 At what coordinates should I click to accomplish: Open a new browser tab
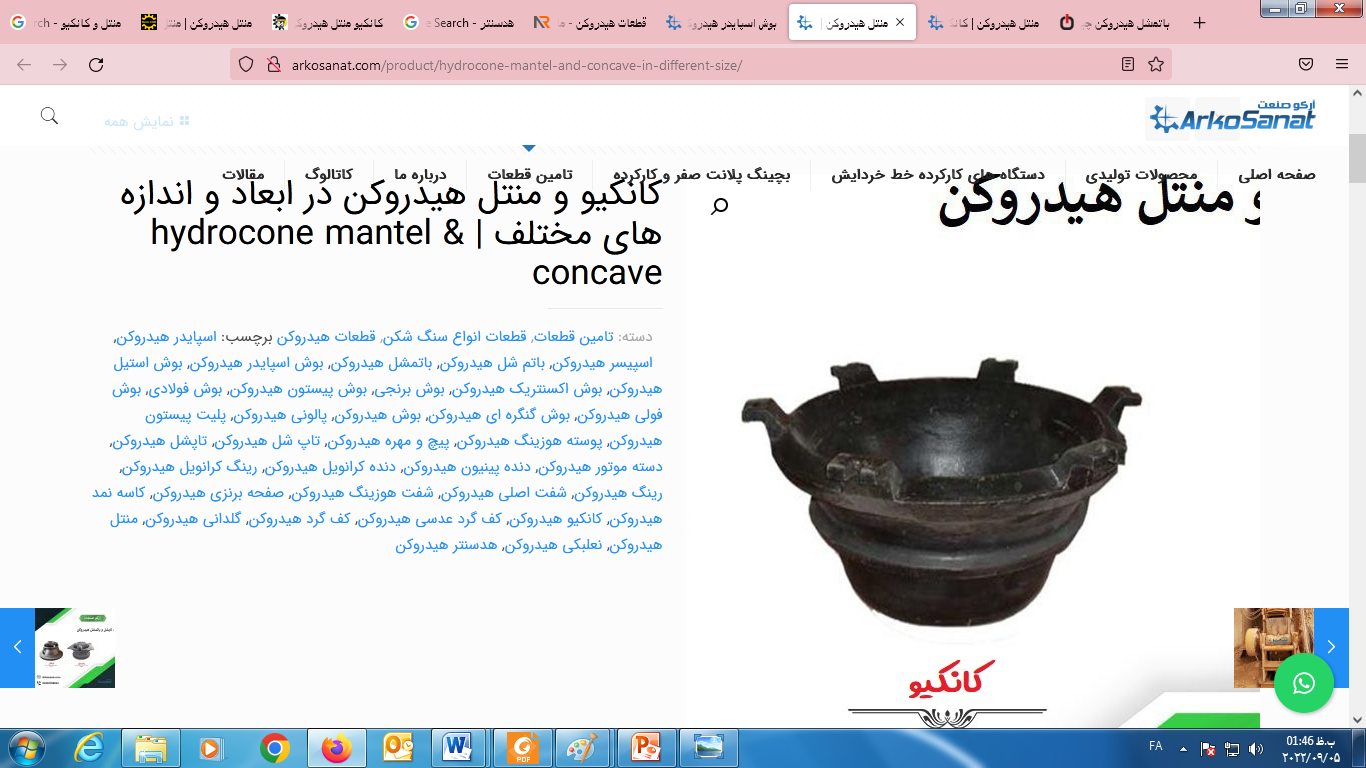[x=1200, y=22]
